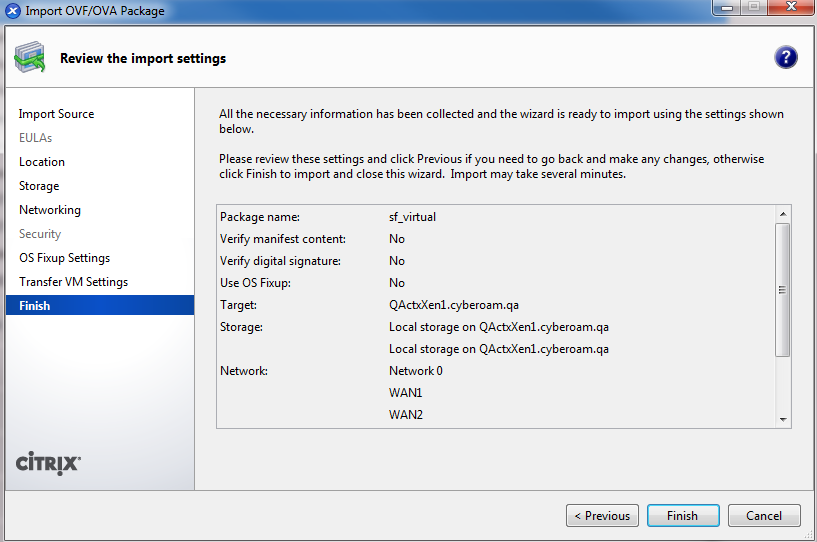Open the Storage wizard step

click(x=39, y=186)
